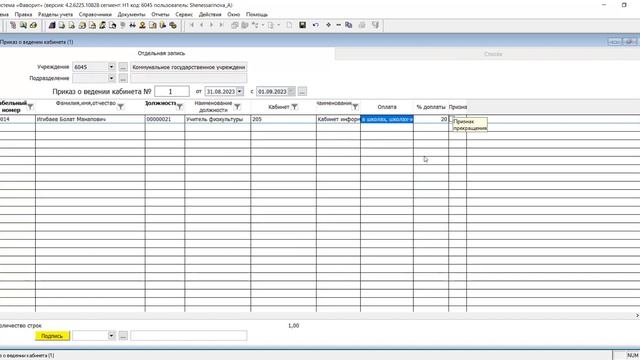Click ellipsis button next to Учреждение
This screenshot has width=640, height=360.
click(123, 67)
